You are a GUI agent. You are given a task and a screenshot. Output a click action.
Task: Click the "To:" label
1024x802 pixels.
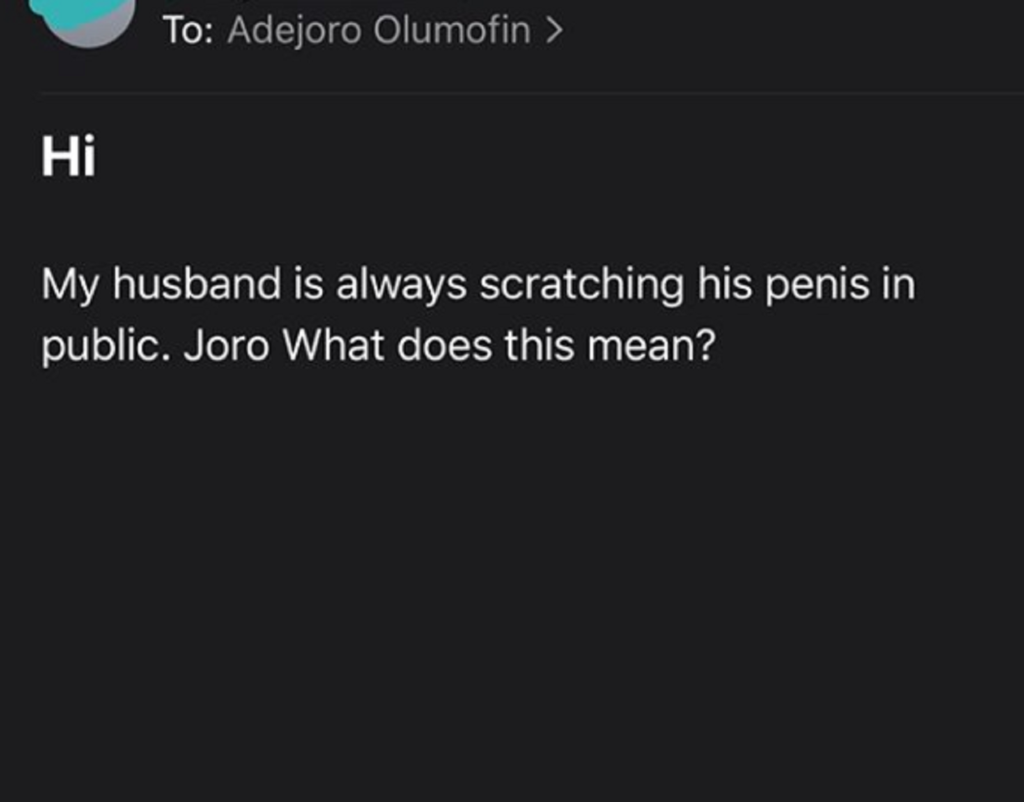tap(188, 31)
